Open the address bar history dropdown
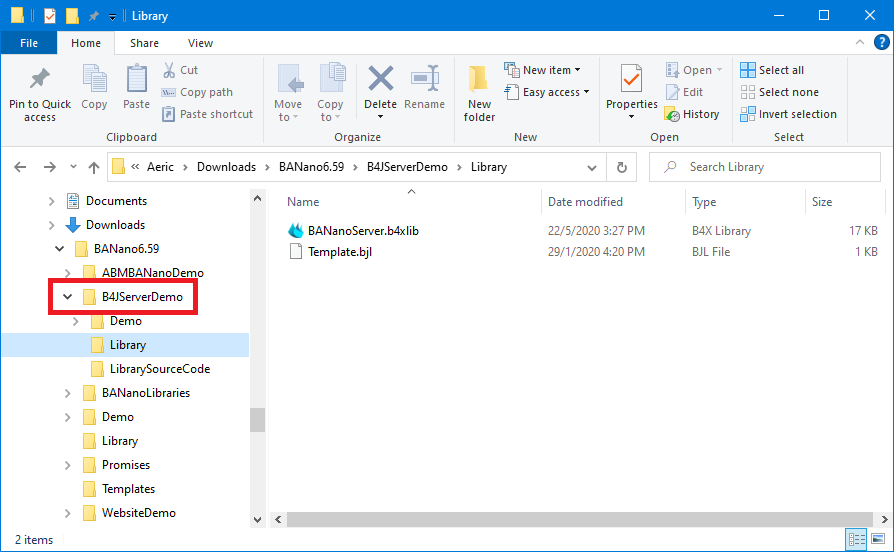Viewport: 894px width, 552px height. tap(592, 168)
